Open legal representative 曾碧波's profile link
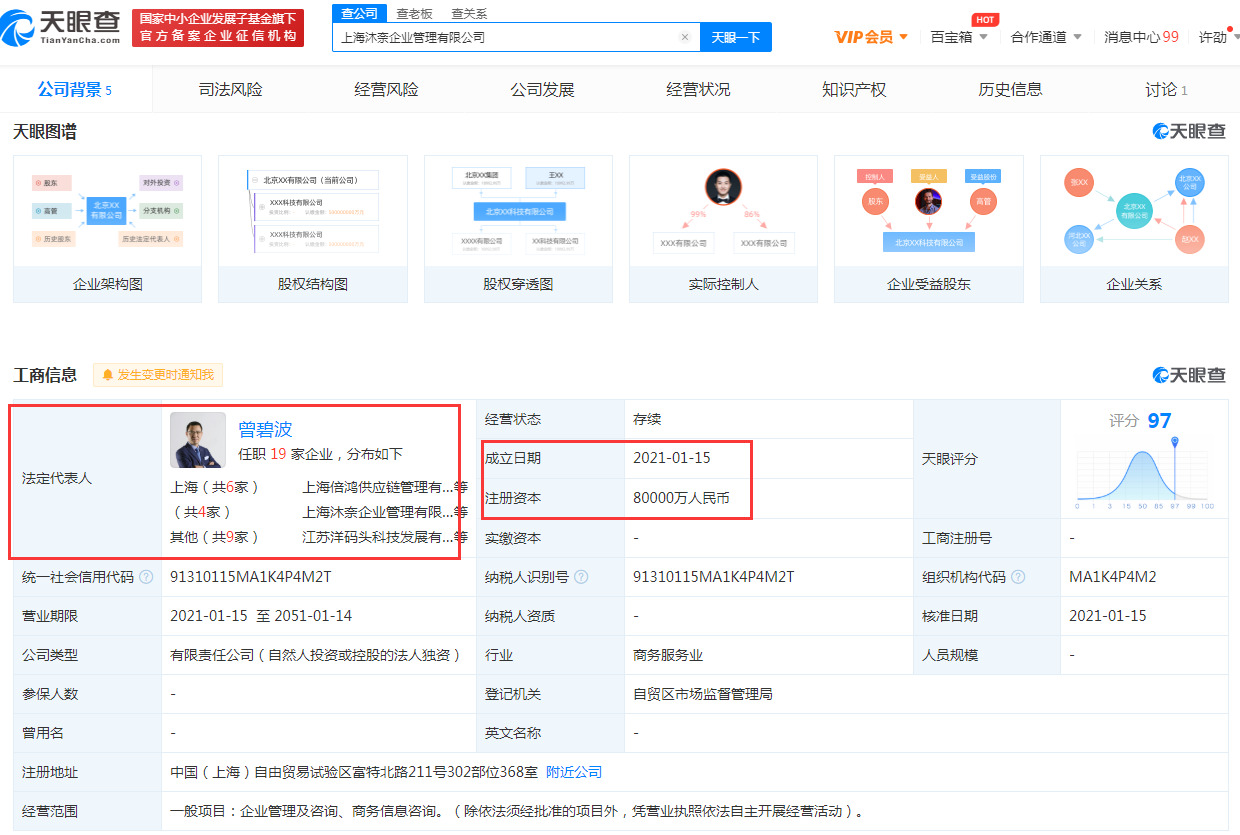This screenshot has height=835, width=1240. 265,429
